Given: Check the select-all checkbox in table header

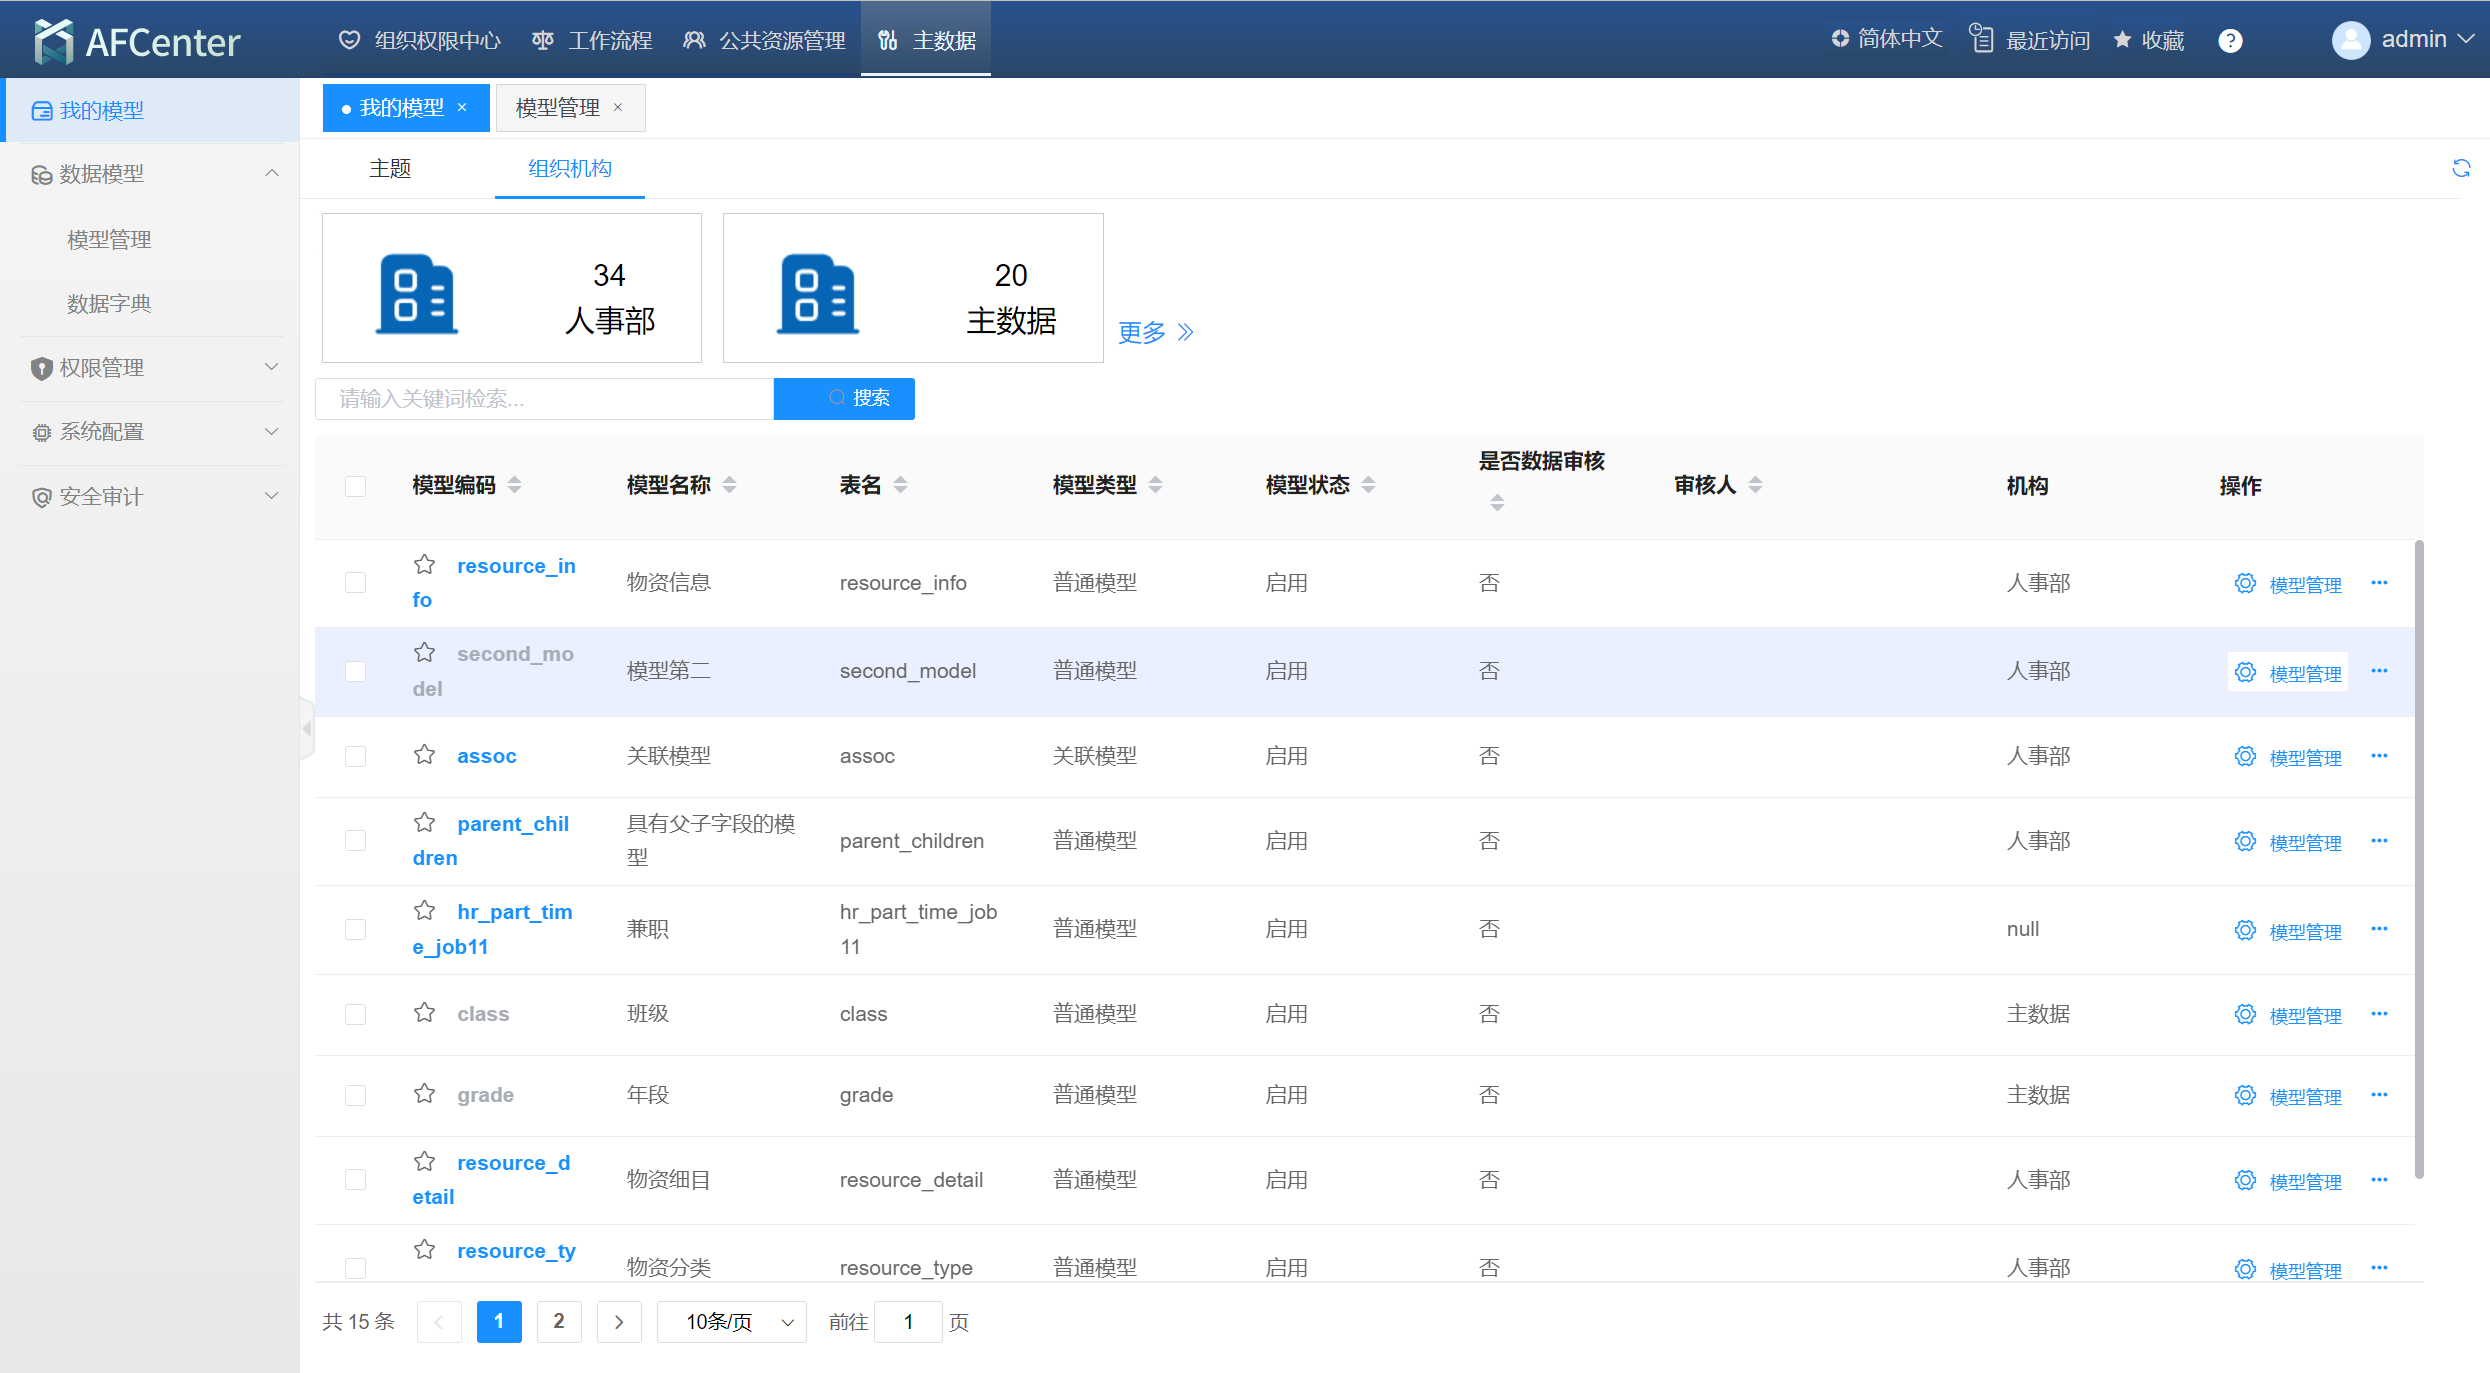Looking at the screenshot, I should (x=355, y=486).
